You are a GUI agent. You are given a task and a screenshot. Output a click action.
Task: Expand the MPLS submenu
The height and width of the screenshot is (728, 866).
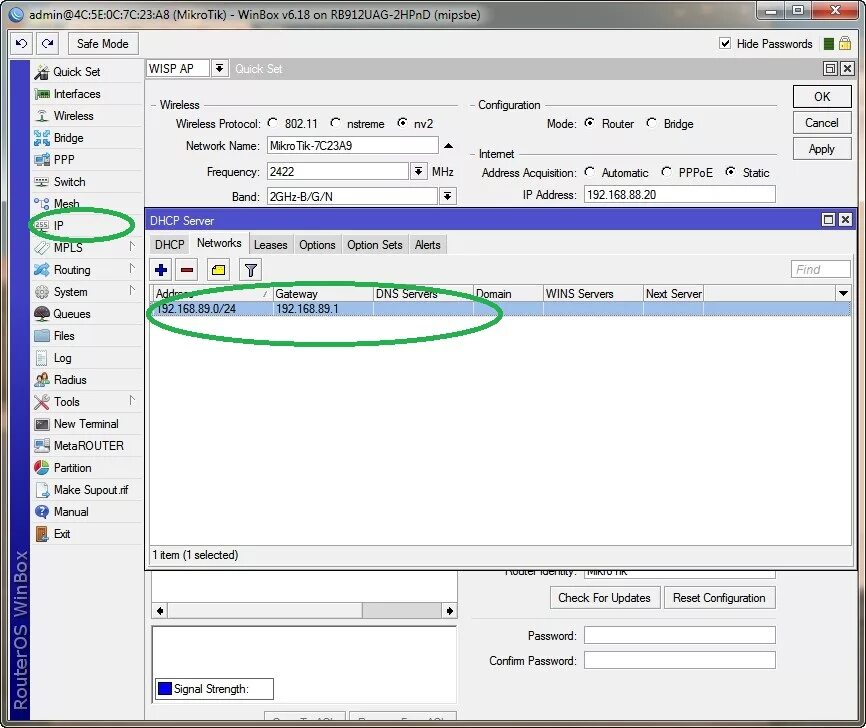[131, 246]
